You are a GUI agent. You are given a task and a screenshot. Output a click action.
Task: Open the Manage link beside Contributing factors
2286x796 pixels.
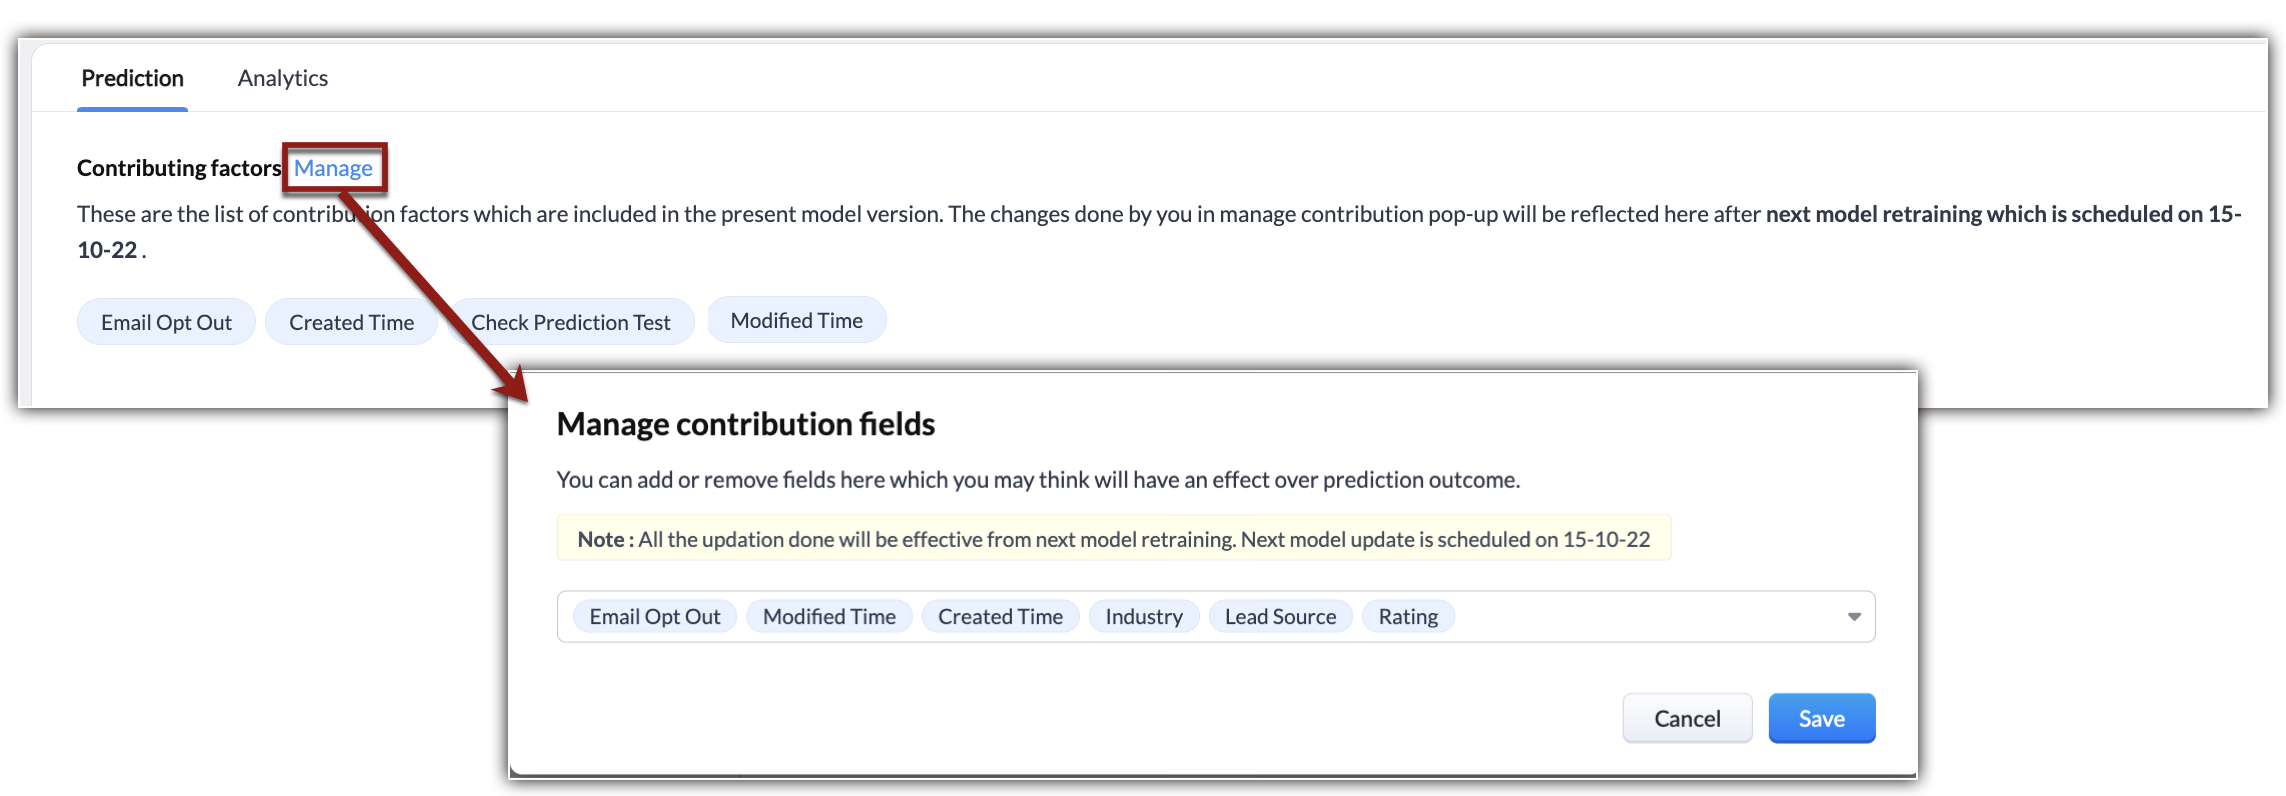tap(333, 168)
